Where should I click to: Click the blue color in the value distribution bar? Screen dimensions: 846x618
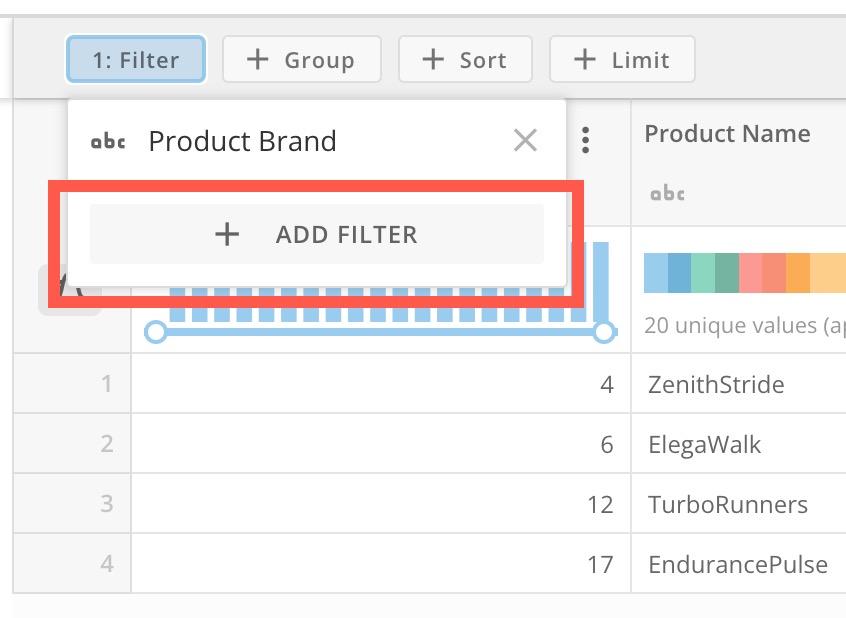coord(656,273)
